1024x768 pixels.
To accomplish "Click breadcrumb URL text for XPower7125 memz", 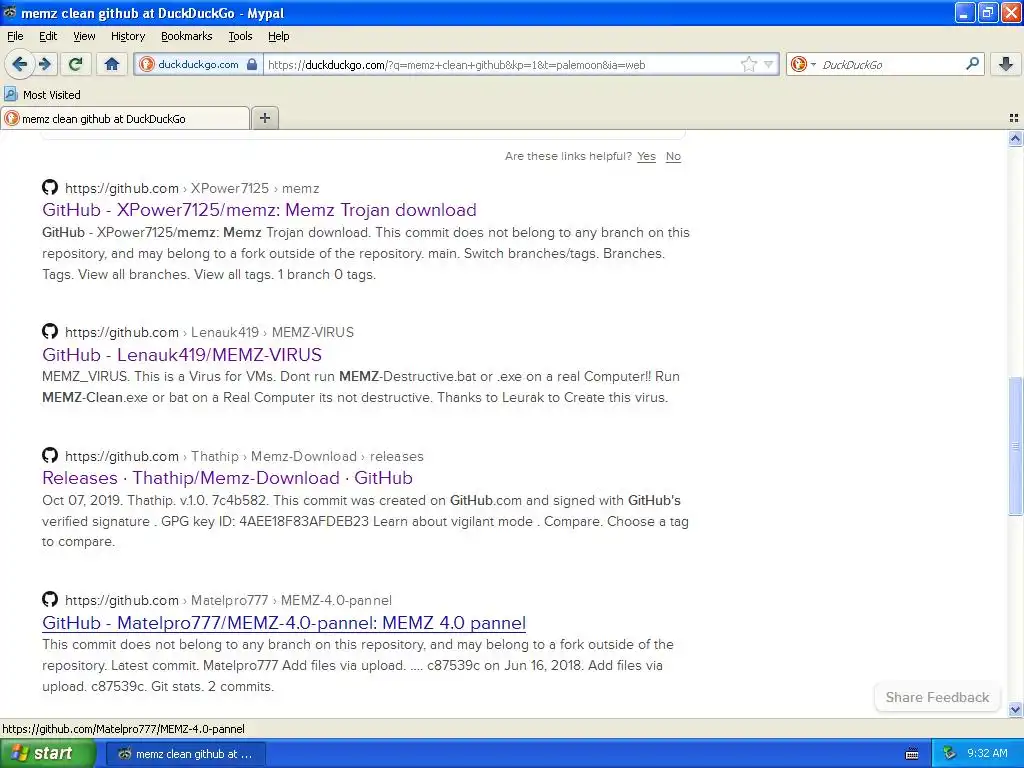I will coord(192,188).
